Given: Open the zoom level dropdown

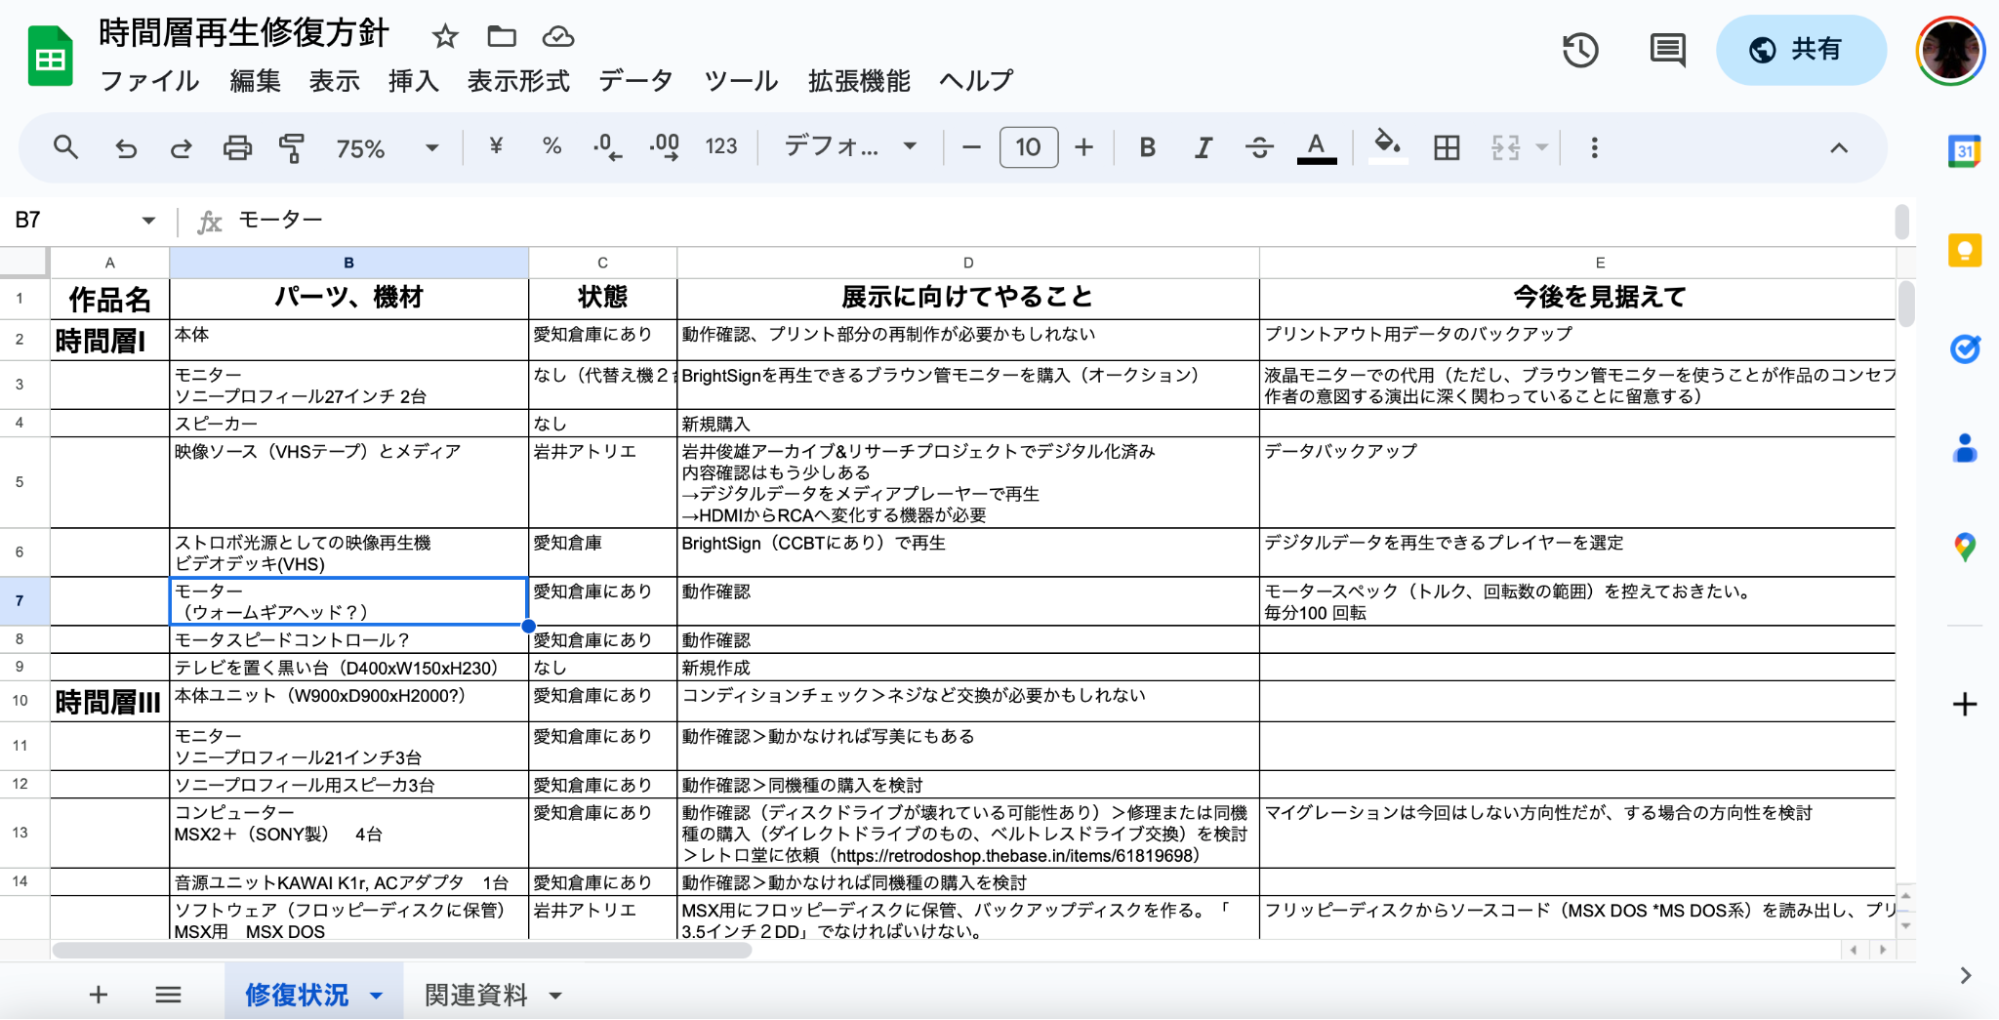Looking at the screenshot, I should (431, 148).
